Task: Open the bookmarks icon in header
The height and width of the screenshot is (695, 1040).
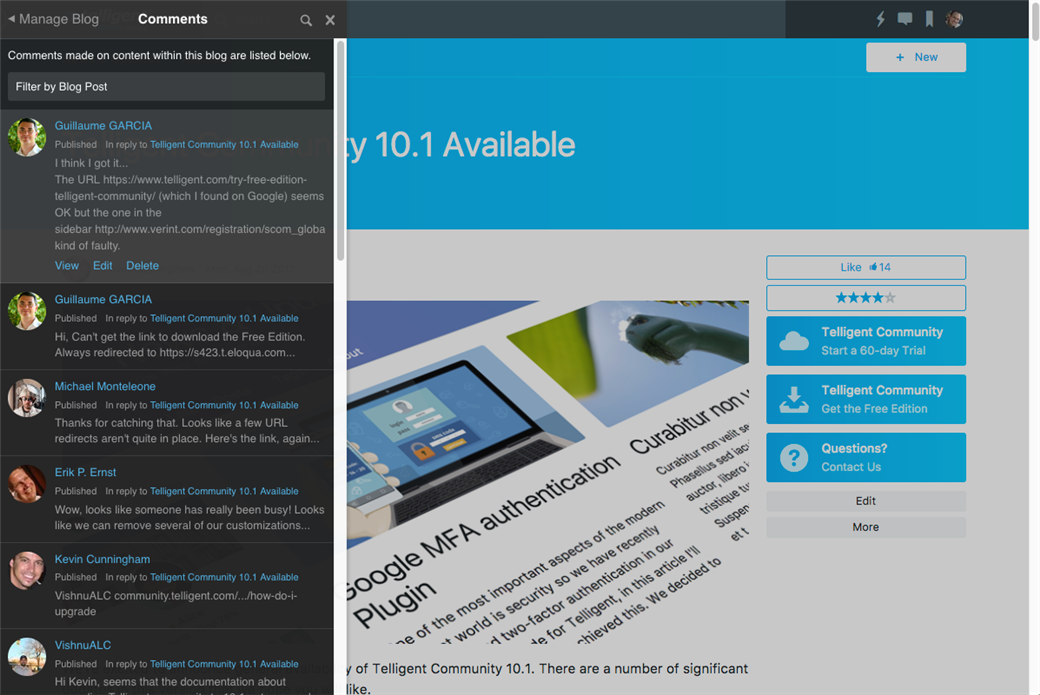Action: [x=929, y=19]
